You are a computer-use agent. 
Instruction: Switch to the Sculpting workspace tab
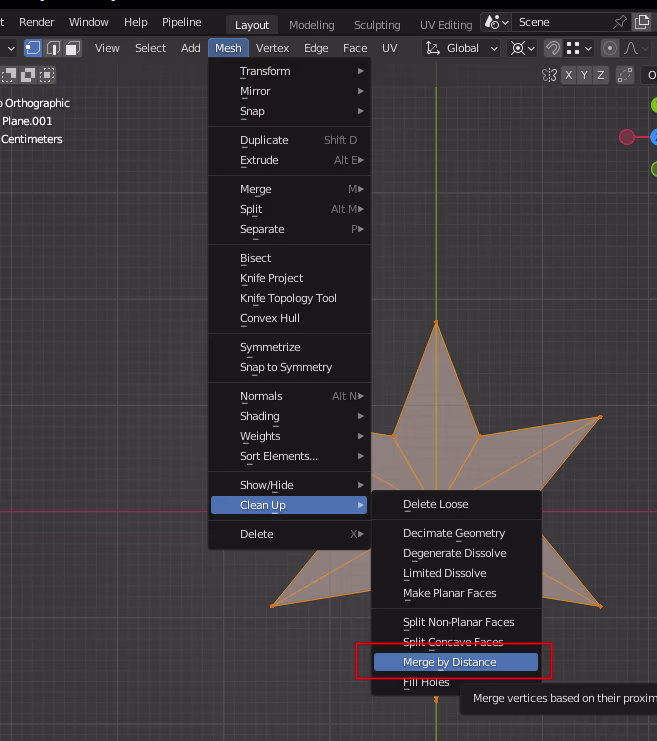[x=377, y=25]
